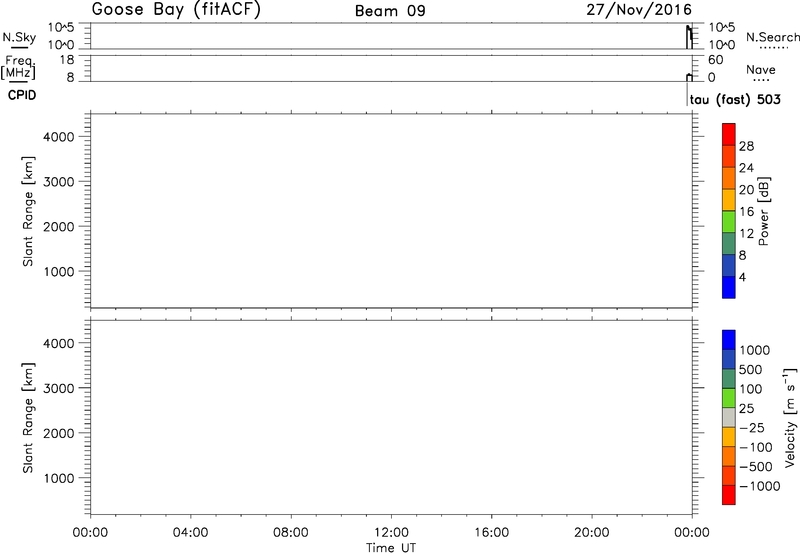800x554 pixels.
Task: Pick the orange Power swatch between 20 and 24
Action: [x=729, y=178]
